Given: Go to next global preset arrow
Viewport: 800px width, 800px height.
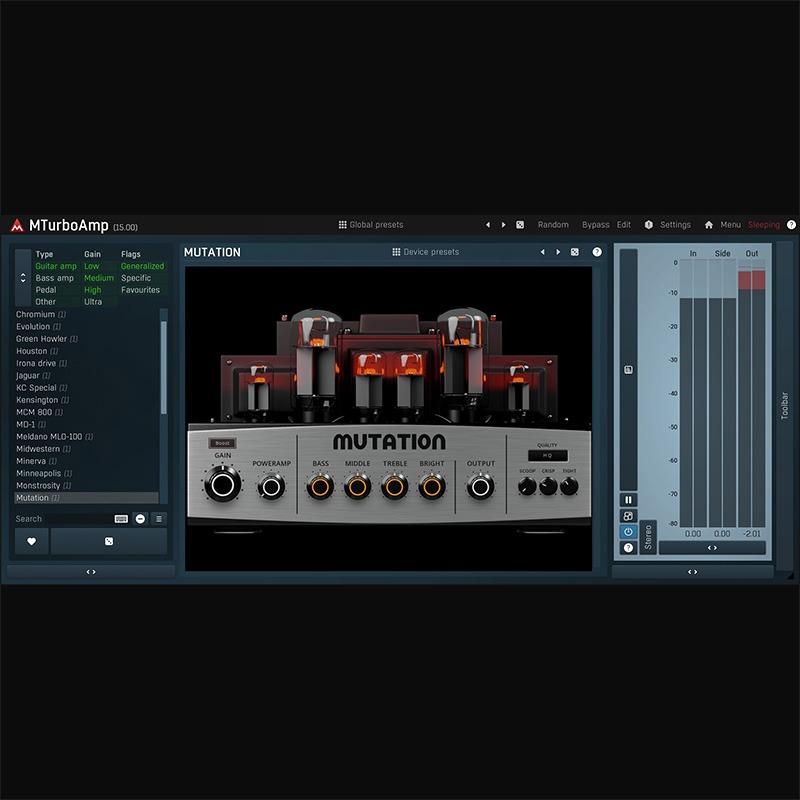Looking at the screenshot, I should [x=504, y=224].
